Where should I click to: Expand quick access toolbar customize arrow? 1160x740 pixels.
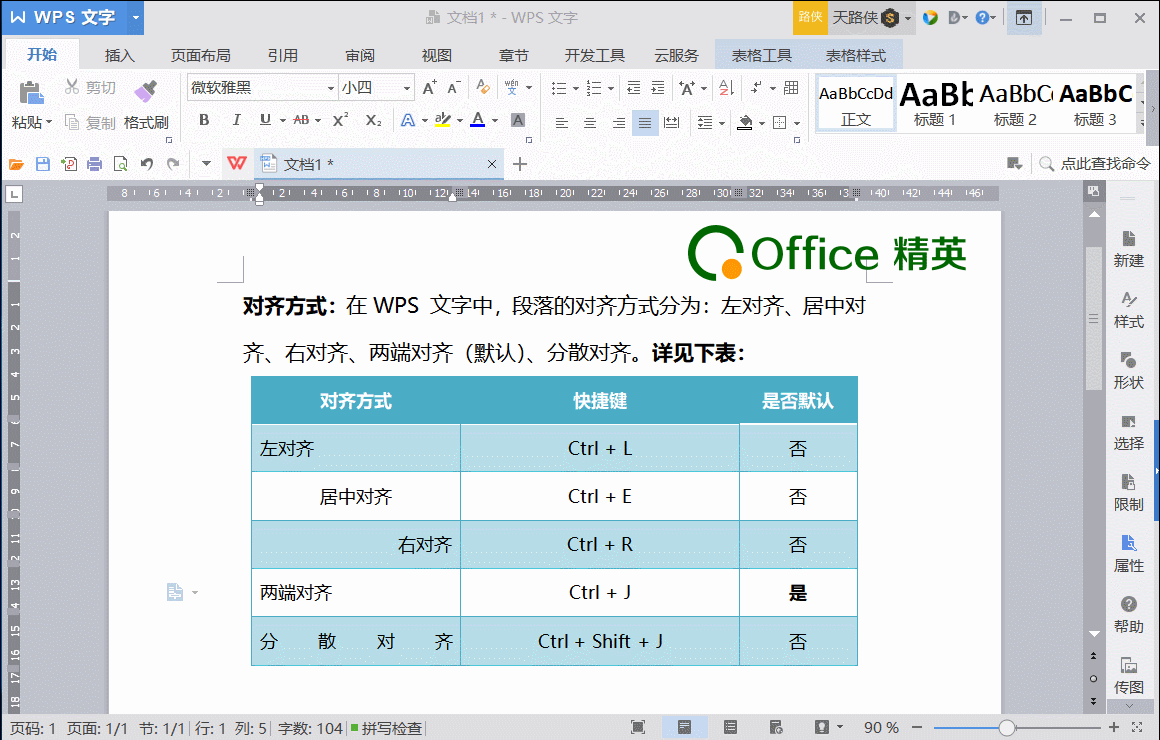[206, 164]
